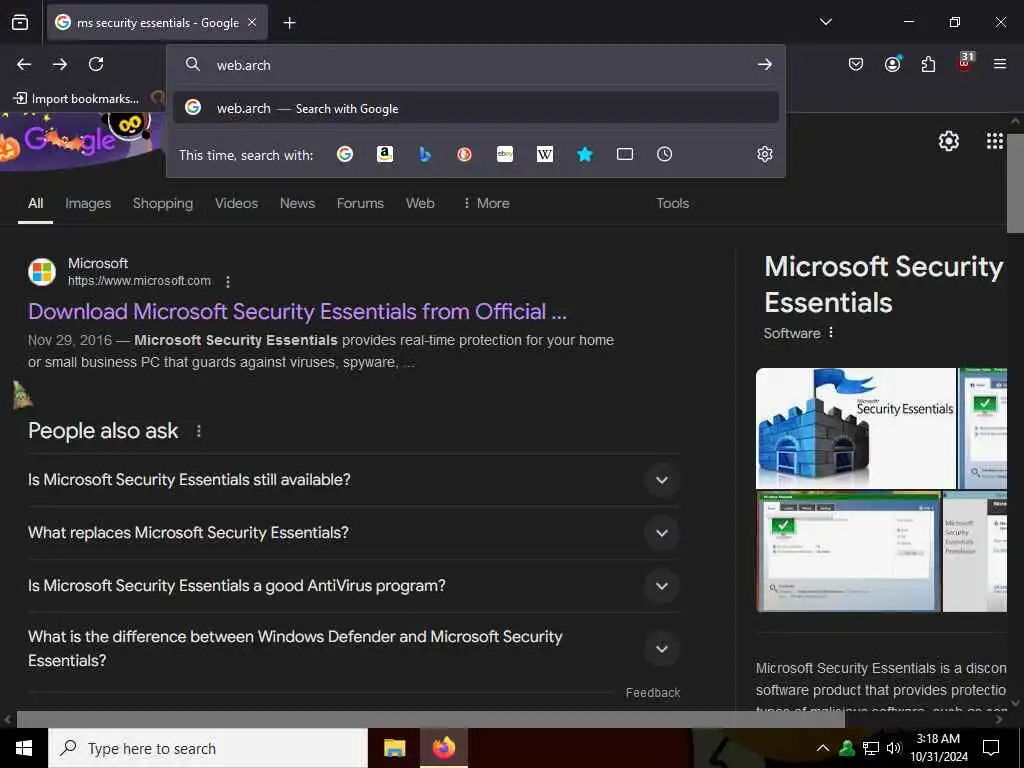Show hidden system tray icons

823,748
